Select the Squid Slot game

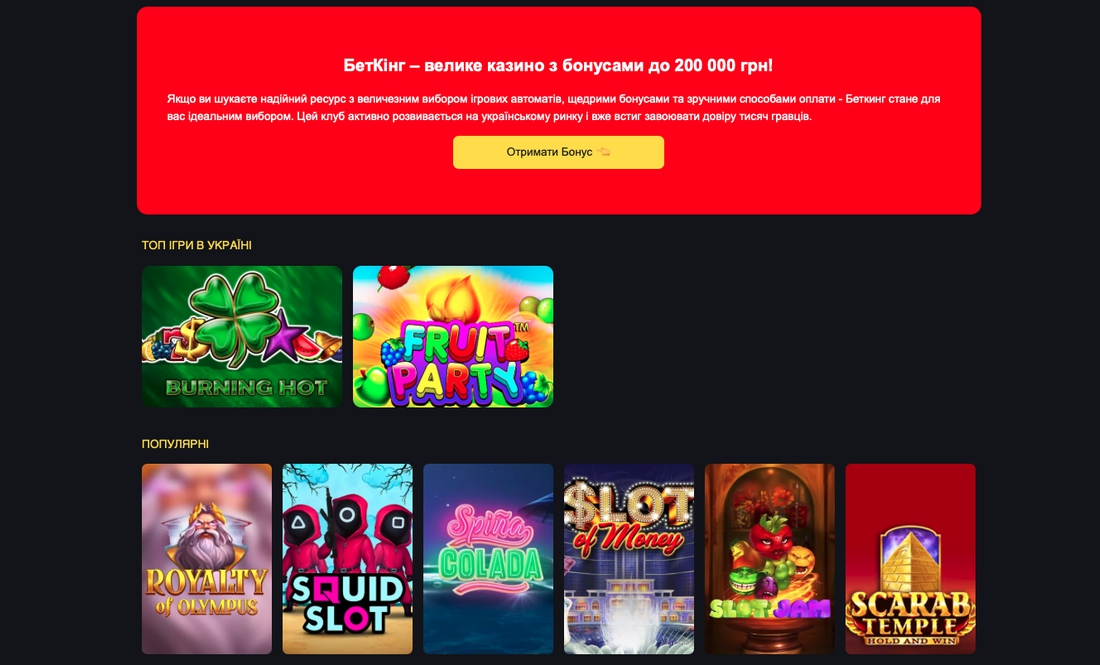coord(347,559)
